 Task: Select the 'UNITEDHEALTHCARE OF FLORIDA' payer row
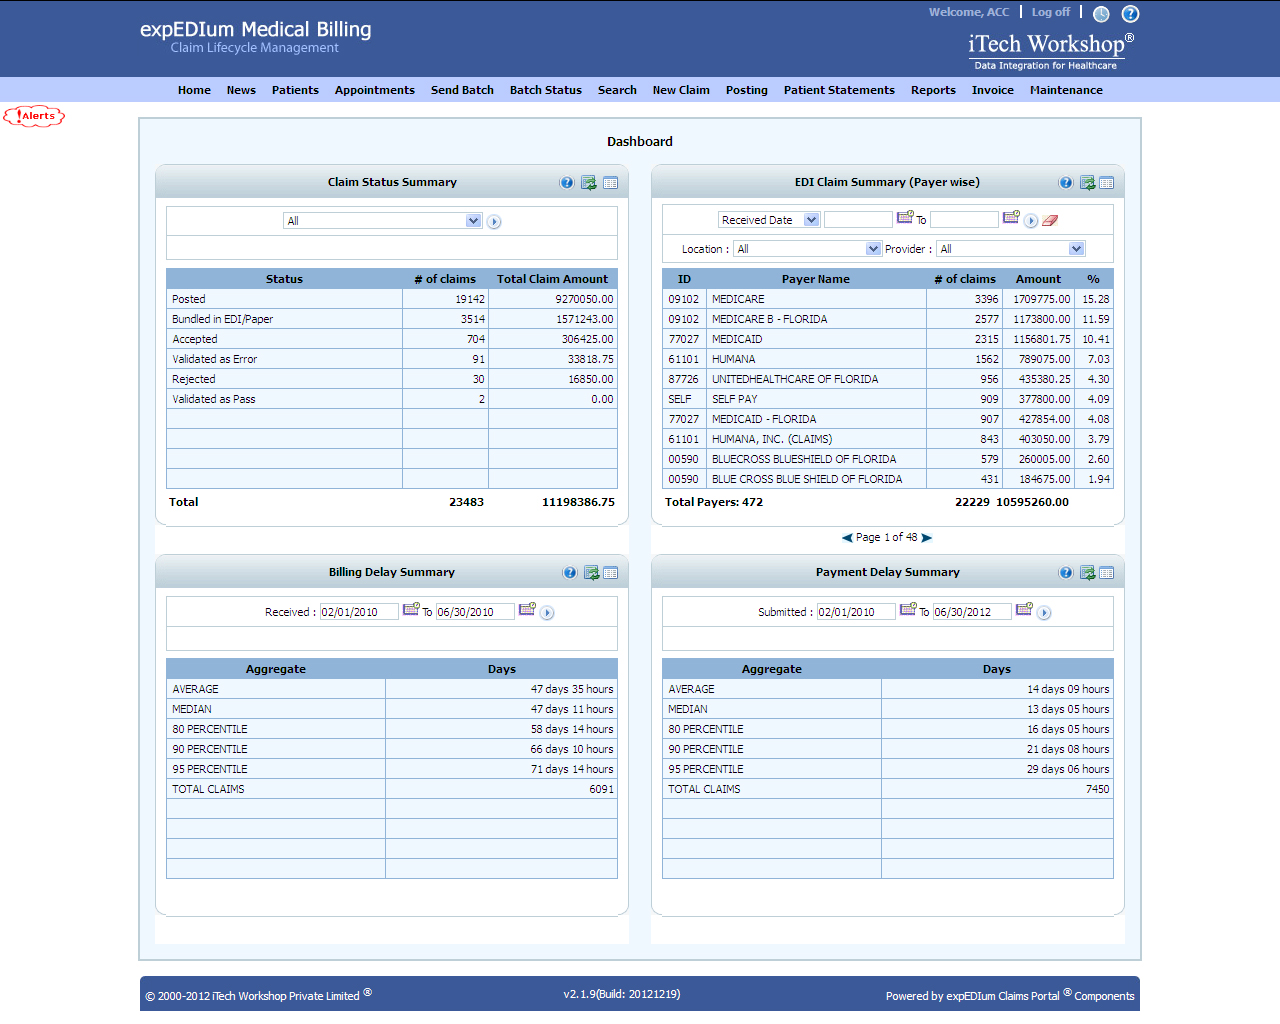click(888, 379)
